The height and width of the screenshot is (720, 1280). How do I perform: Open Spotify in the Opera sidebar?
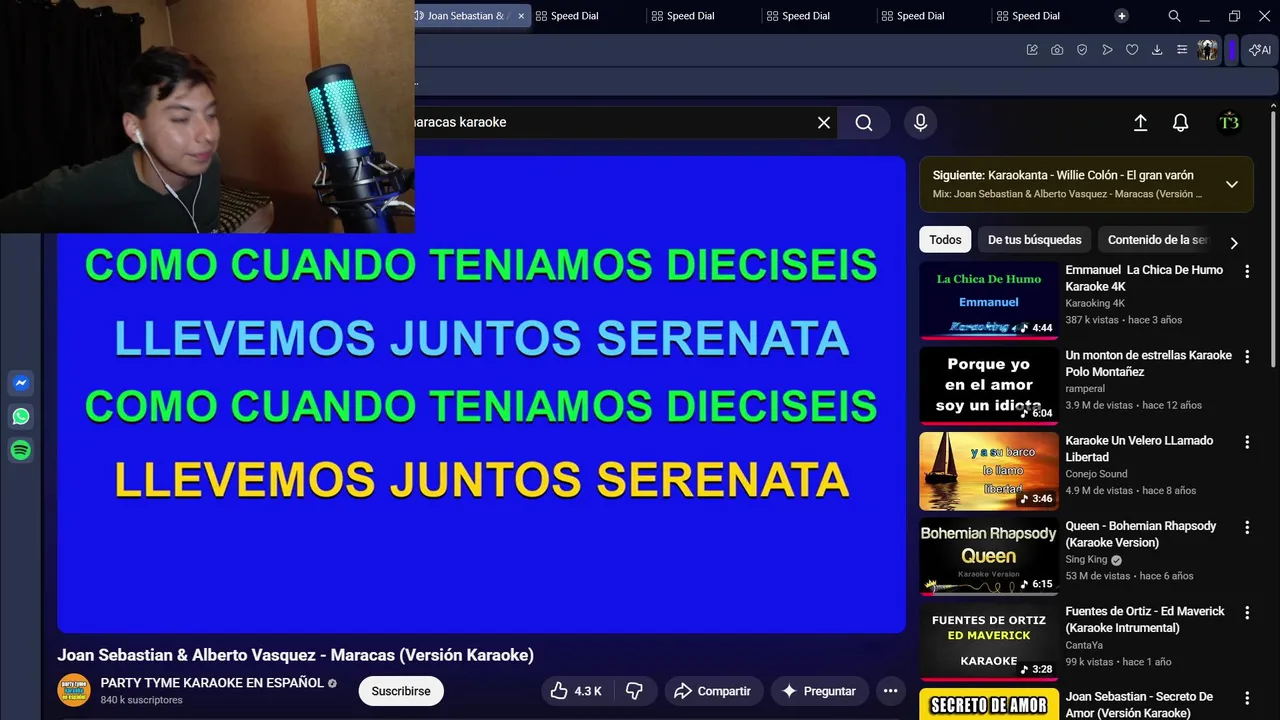pyautogui.click(x=21, y=451)
